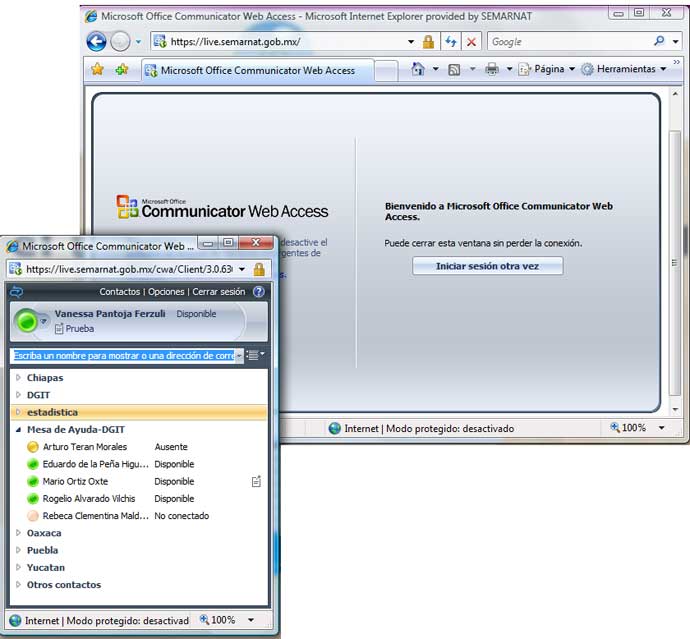Open the search provider dropdown arrow

(675, 42)
